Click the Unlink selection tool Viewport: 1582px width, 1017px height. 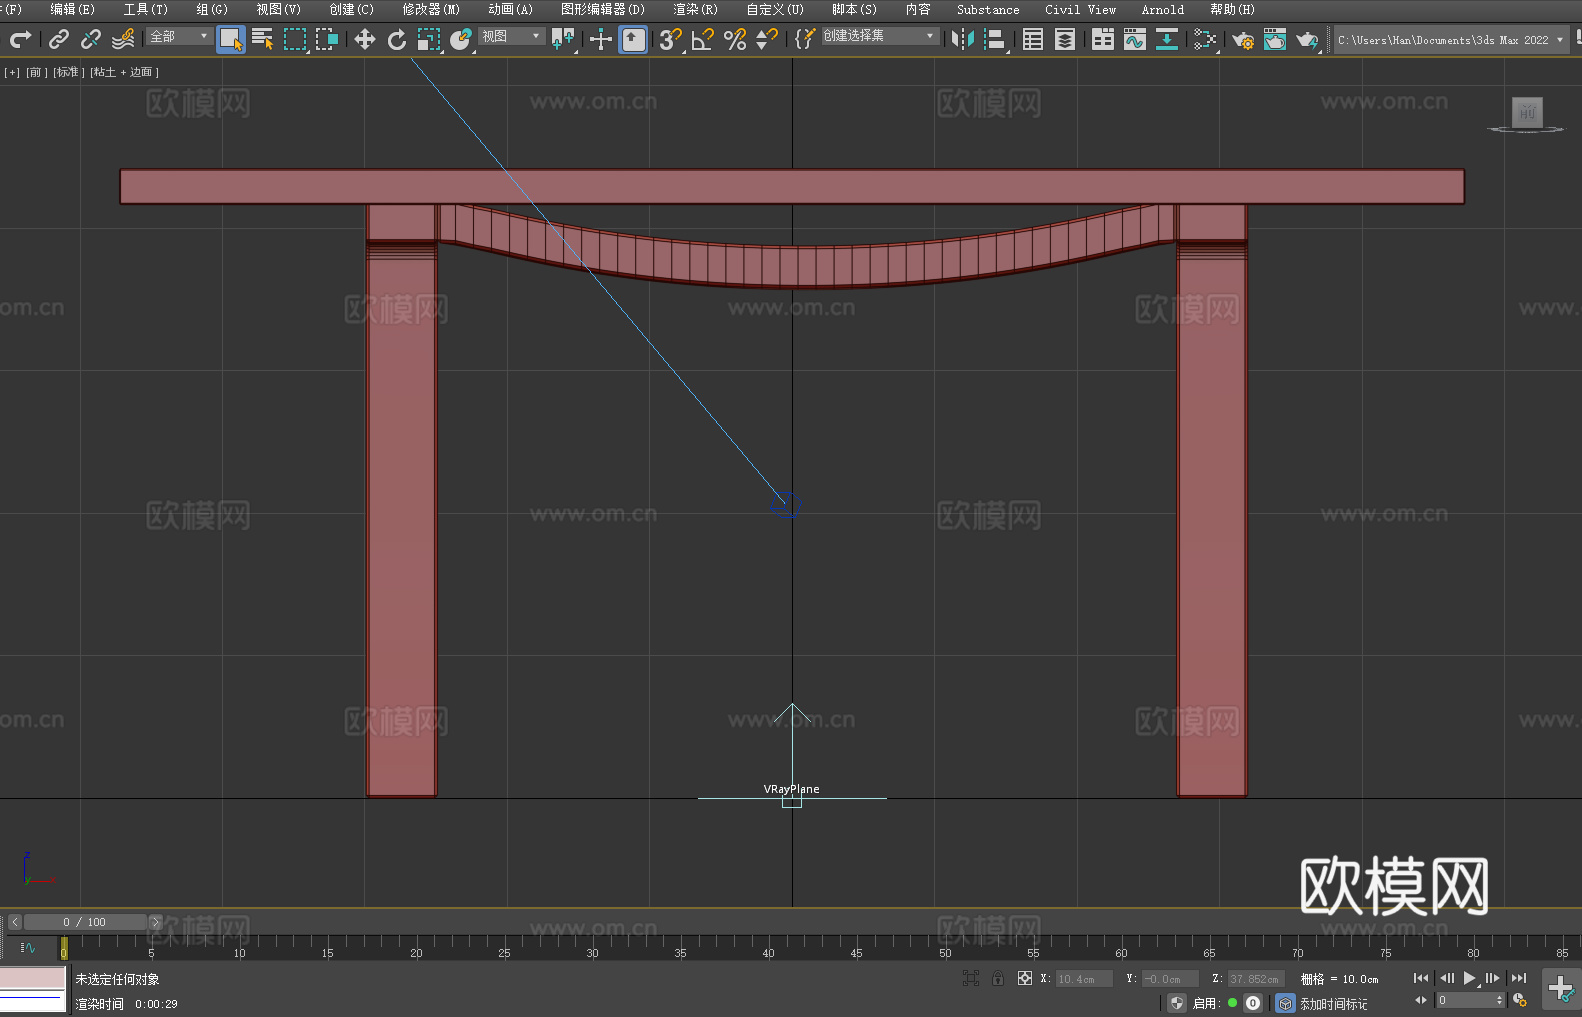pos(91,39)
